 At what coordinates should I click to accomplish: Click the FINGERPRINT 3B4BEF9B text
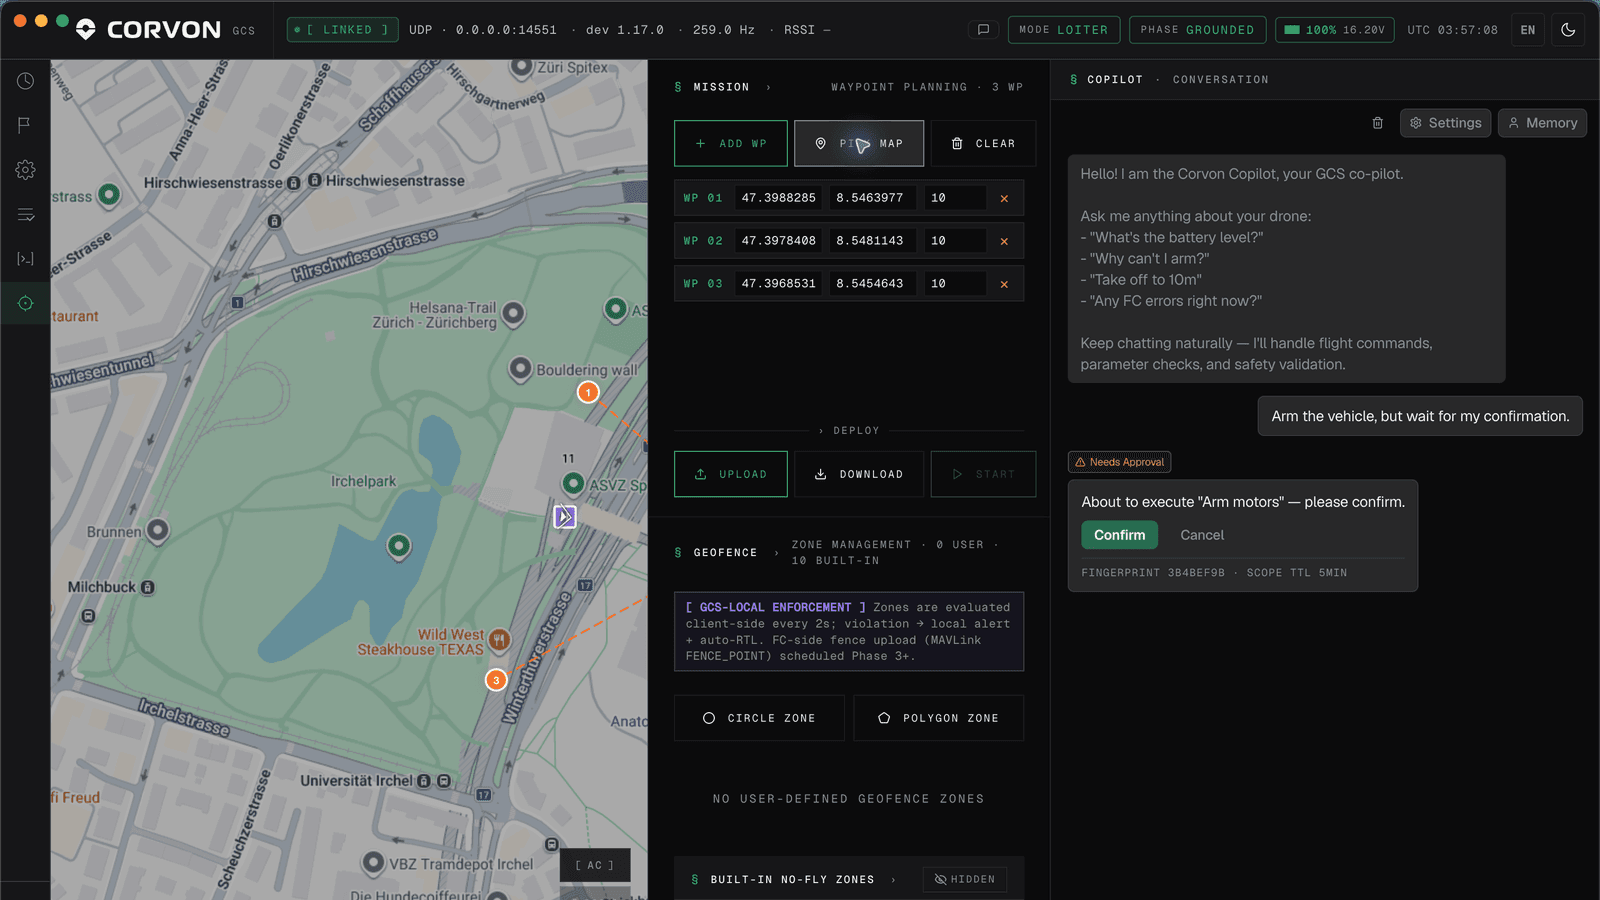coord(1153,573)
